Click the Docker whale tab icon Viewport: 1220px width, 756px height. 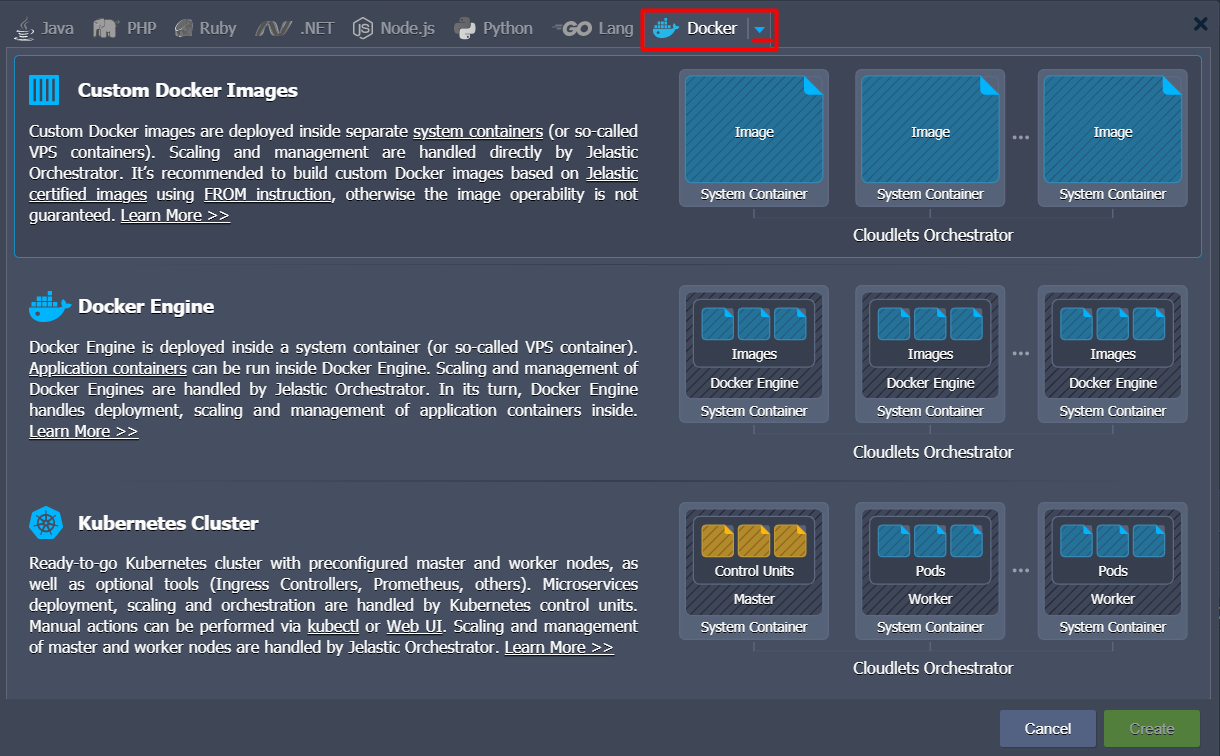(666, 28)
